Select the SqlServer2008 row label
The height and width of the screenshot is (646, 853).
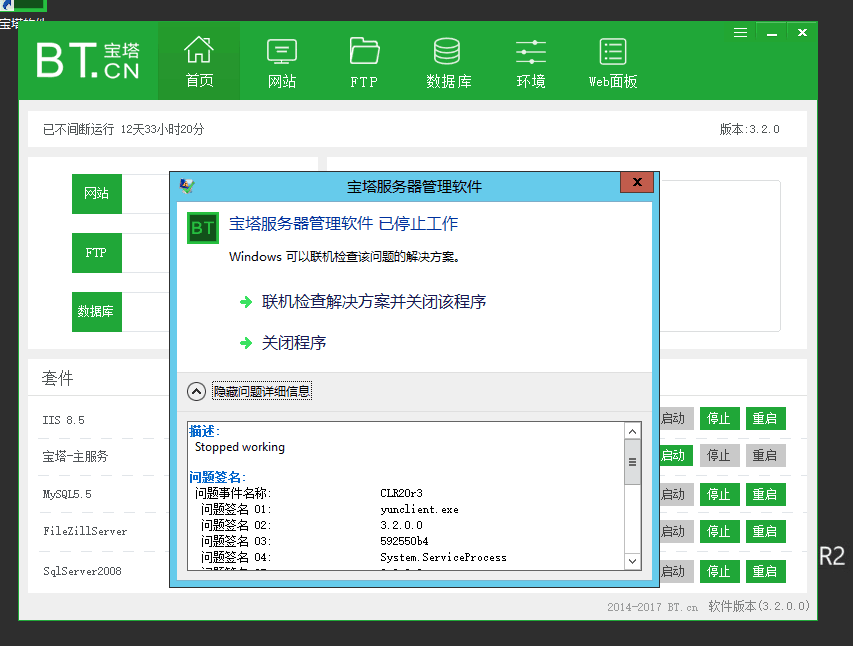[x=82, y=571]
